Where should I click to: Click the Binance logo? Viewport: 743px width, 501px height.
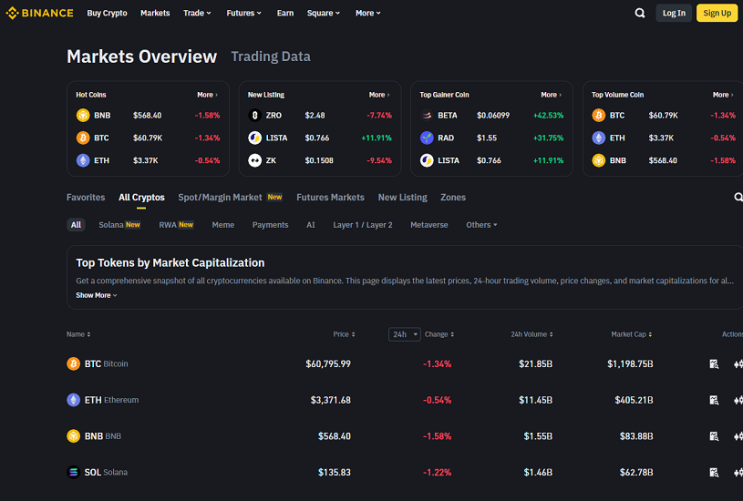[39, 13]
